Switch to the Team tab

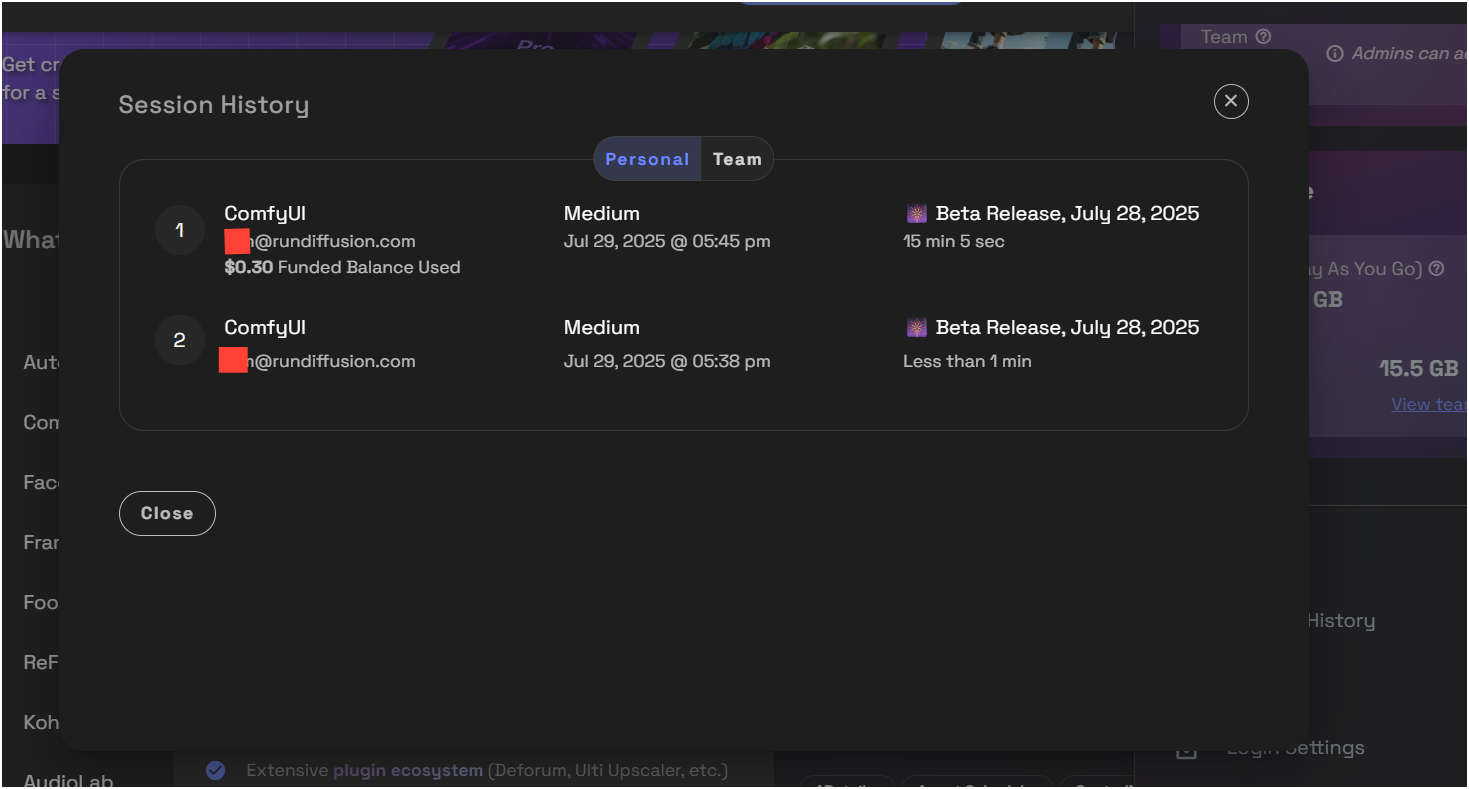[x=737, y=159]
